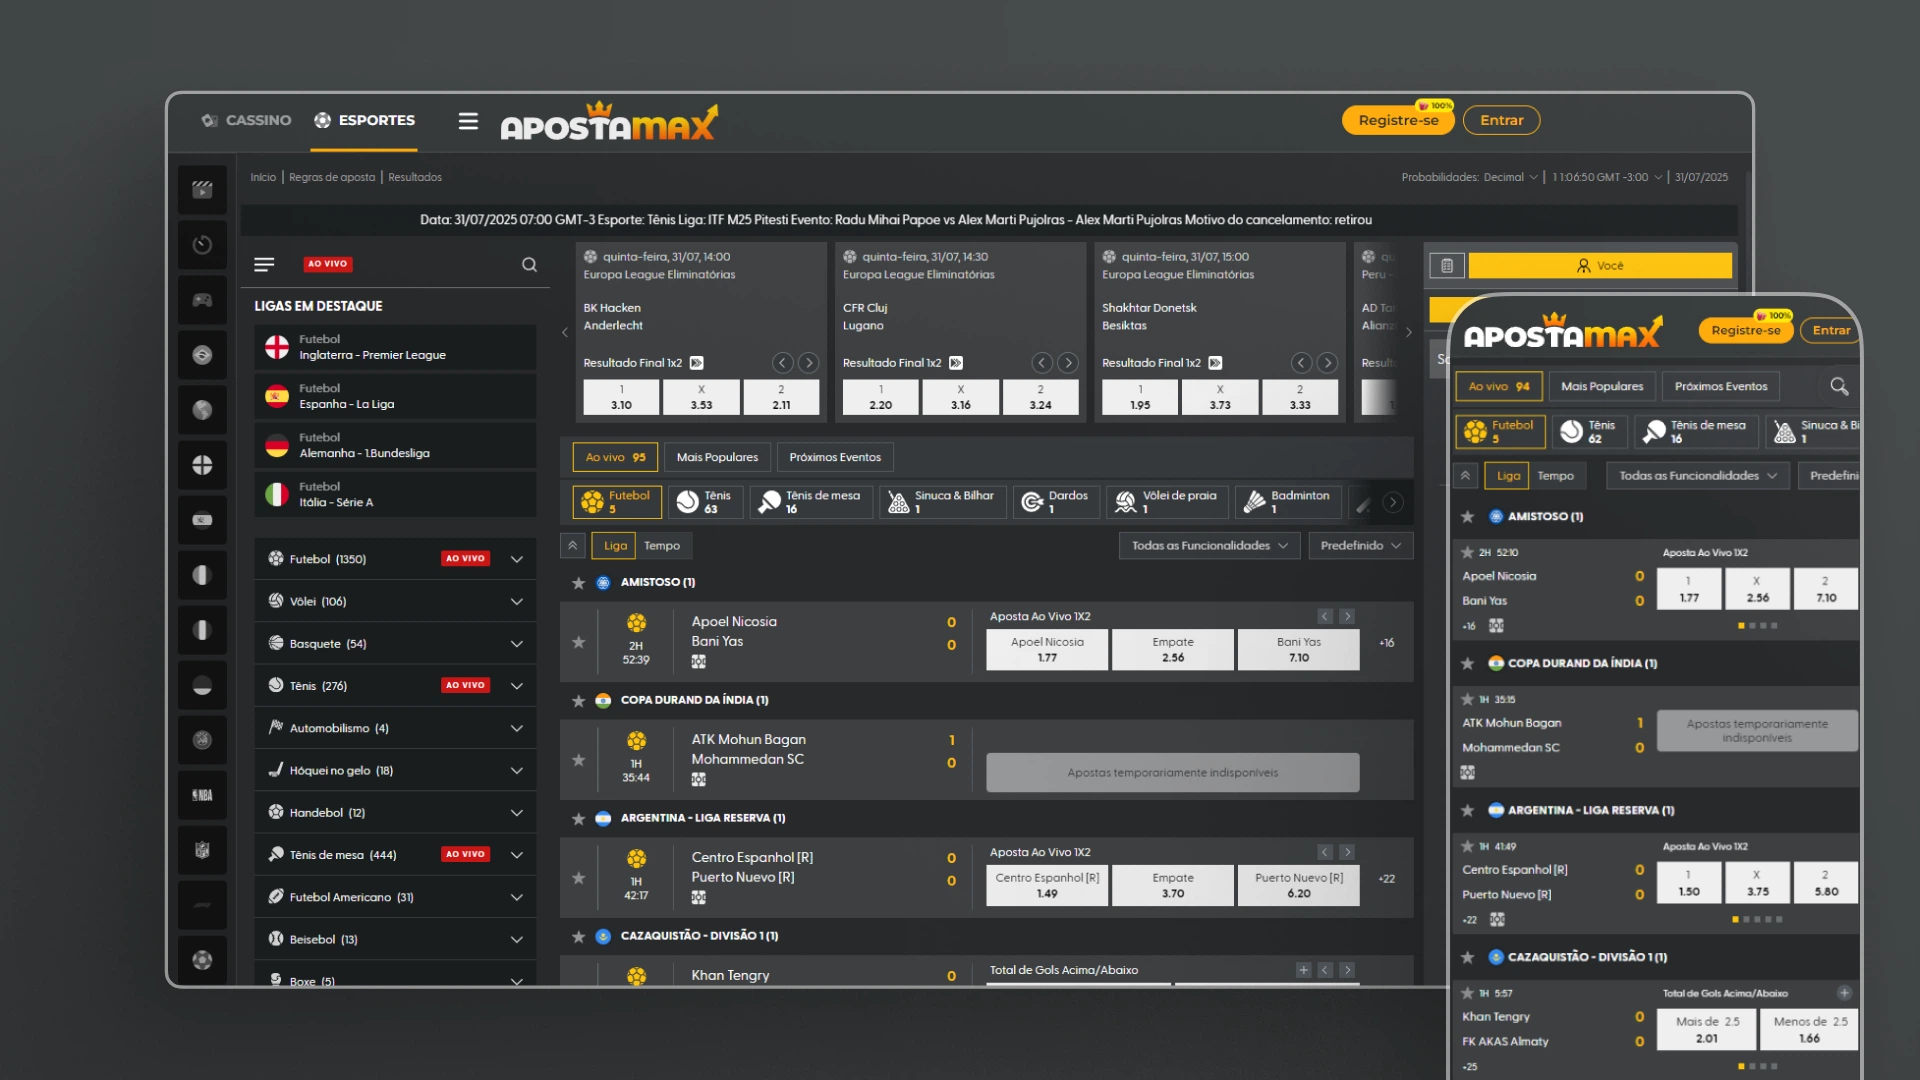
Task: Open the Todas as Funcionalidades dropdown
Action: pos(1209,546)
